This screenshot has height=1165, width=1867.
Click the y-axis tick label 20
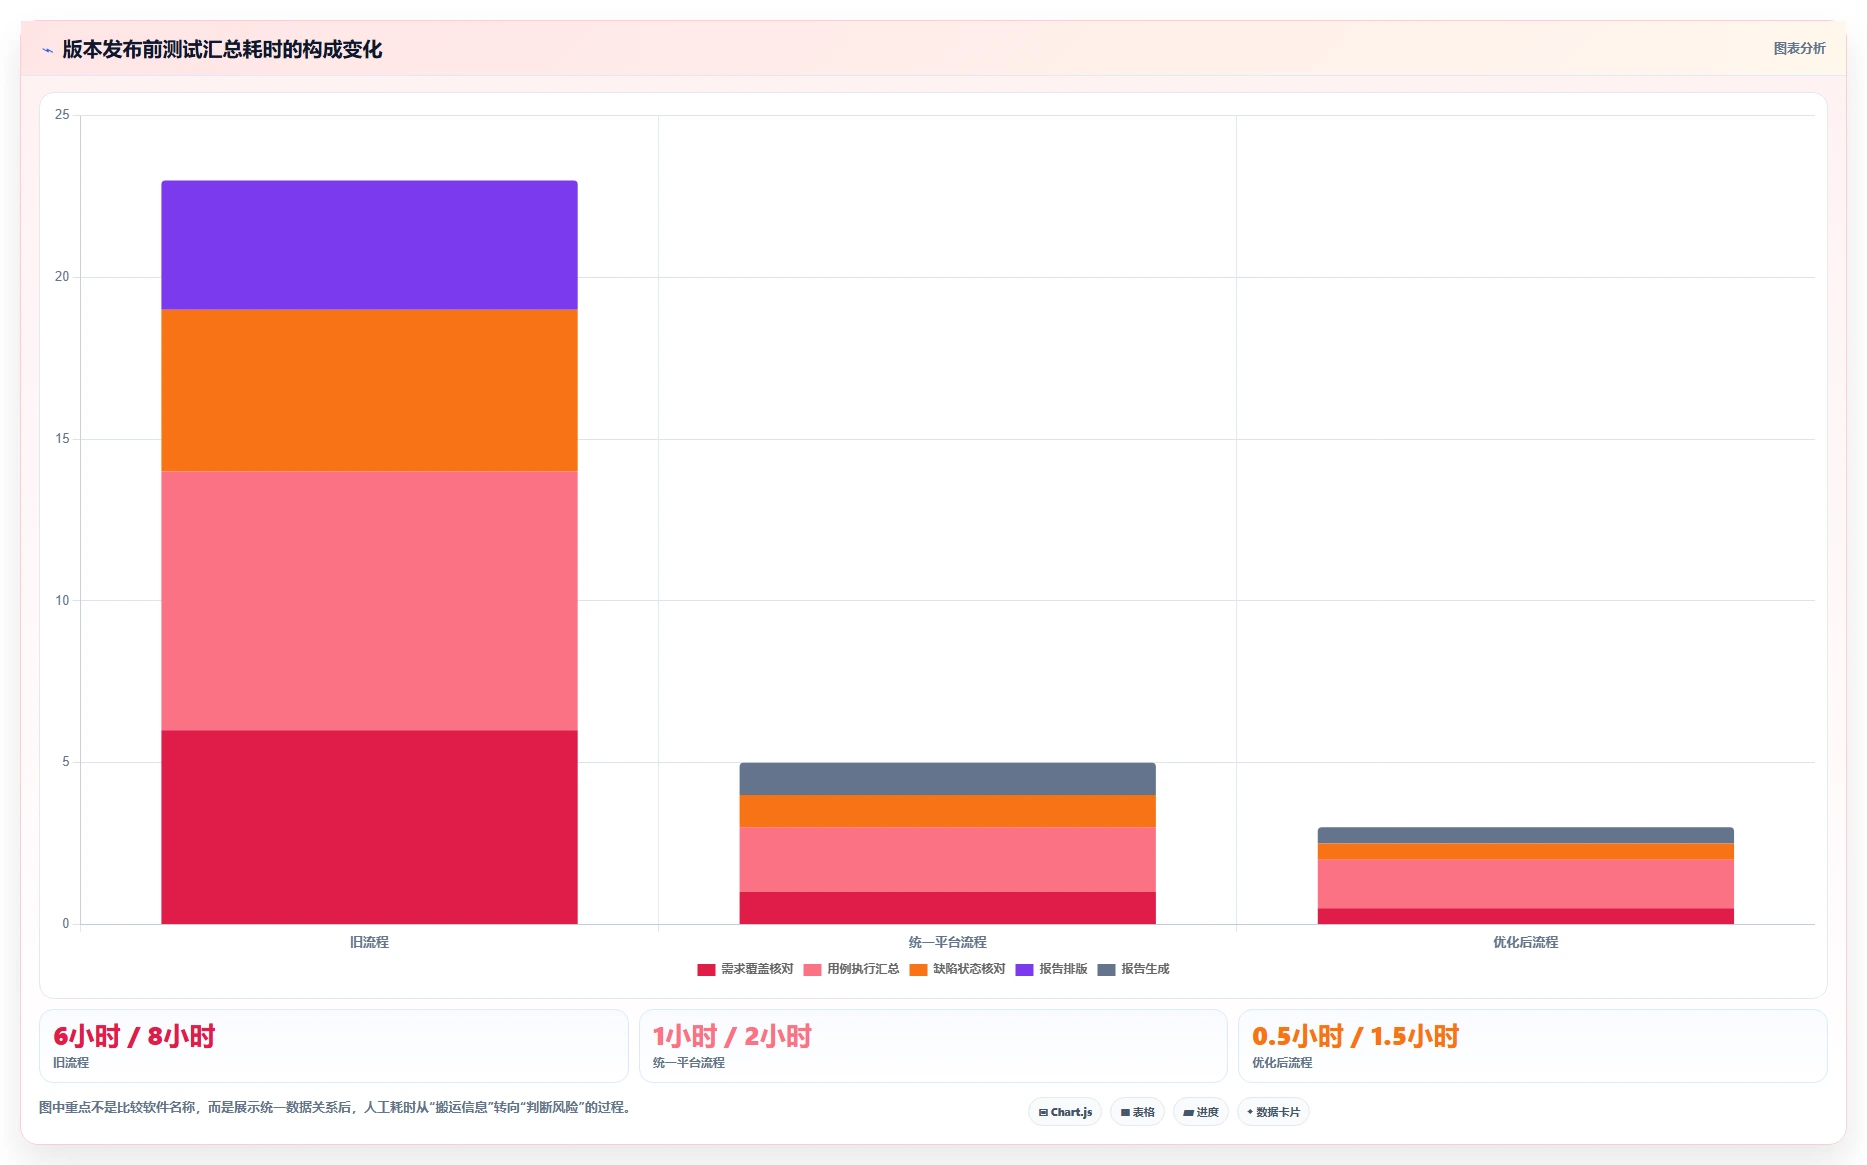click(x=62, y=277)
